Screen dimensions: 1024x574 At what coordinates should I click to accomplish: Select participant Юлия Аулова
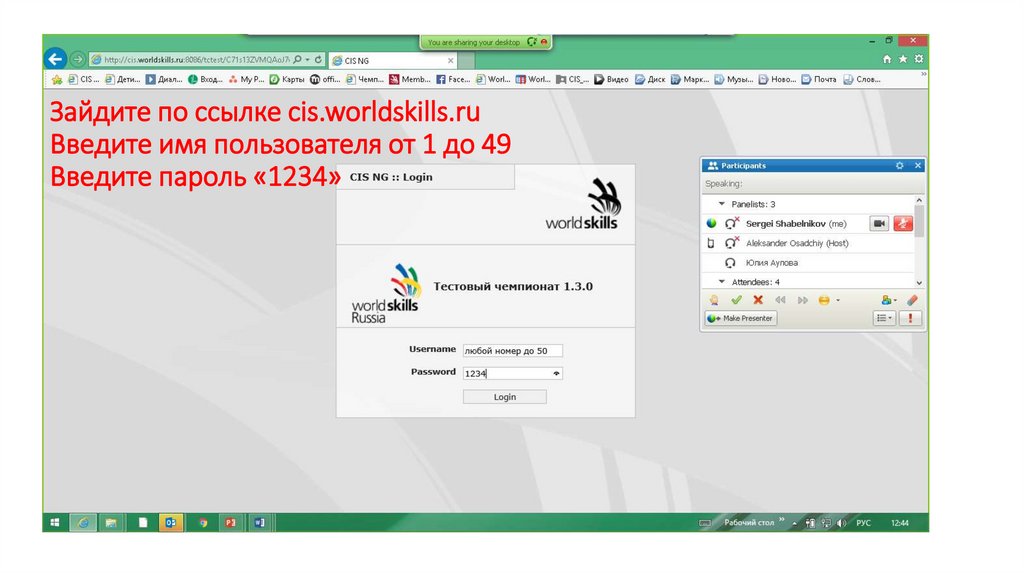(x=772, y=263)
